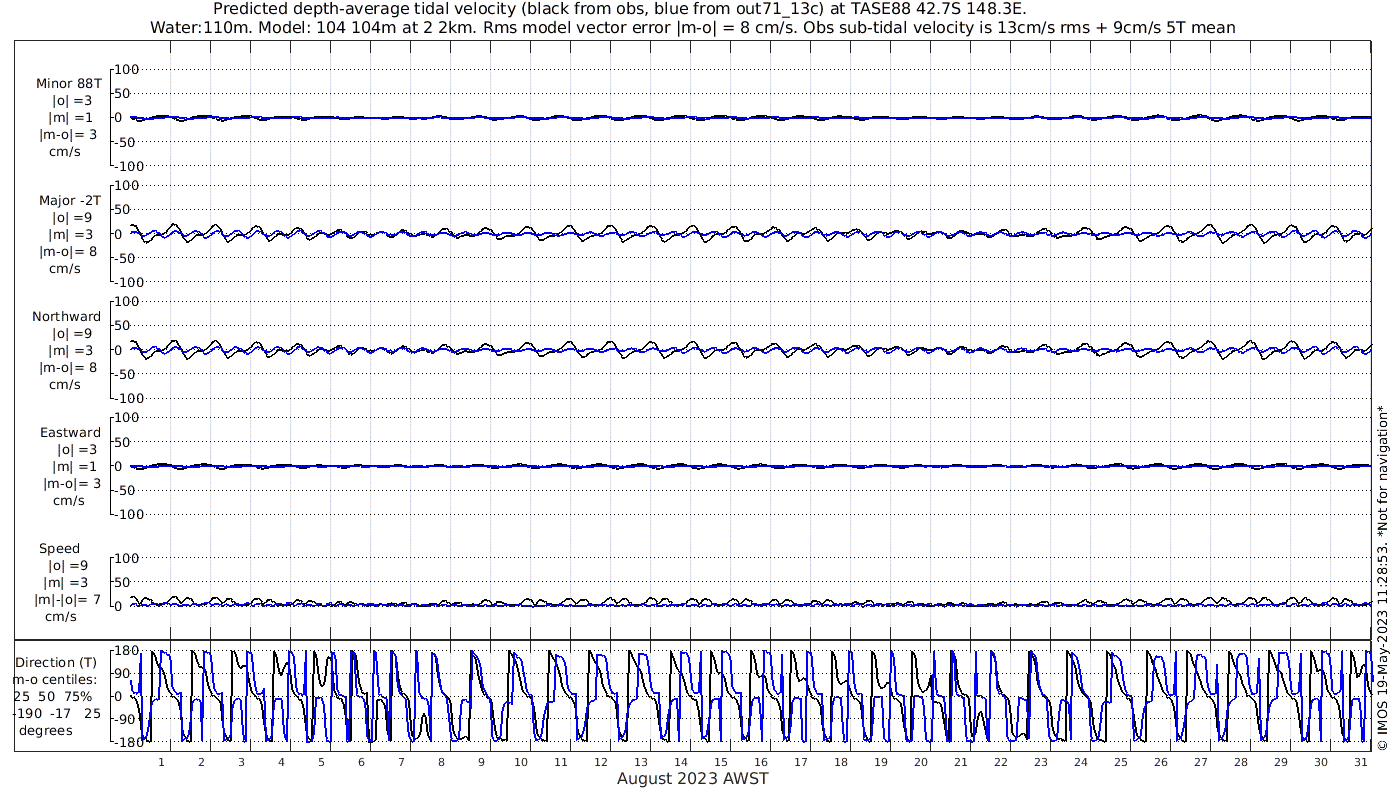
Task: Click '|m-o|= 3' under the Eastward label
Action: 72,484
